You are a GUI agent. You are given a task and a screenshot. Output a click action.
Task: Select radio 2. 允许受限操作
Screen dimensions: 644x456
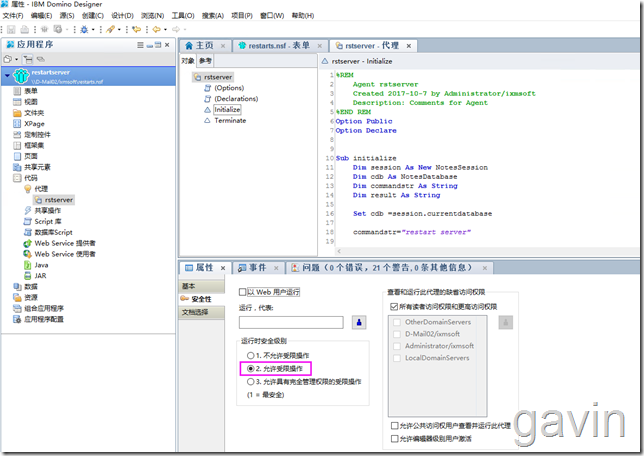(x=251, y=368)
